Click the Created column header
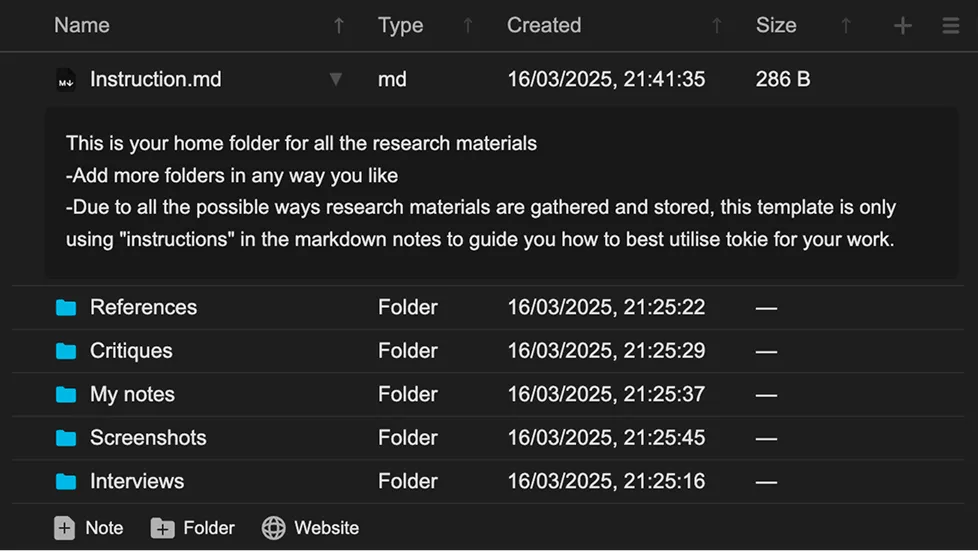The height and width of the screenshot is (551, 978). click(543, 26)
